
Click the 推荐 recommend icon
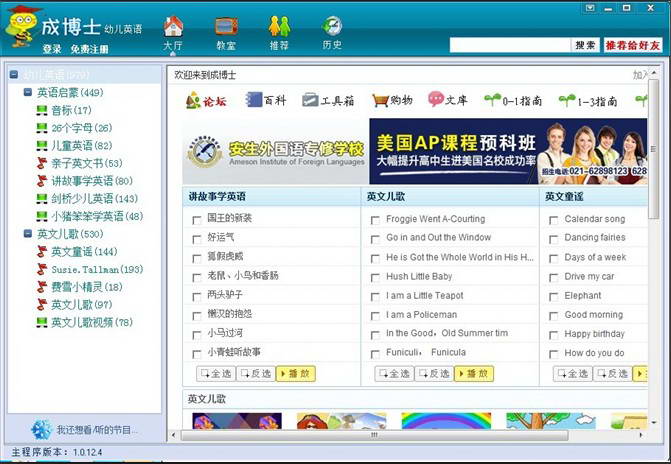(279, 27)
